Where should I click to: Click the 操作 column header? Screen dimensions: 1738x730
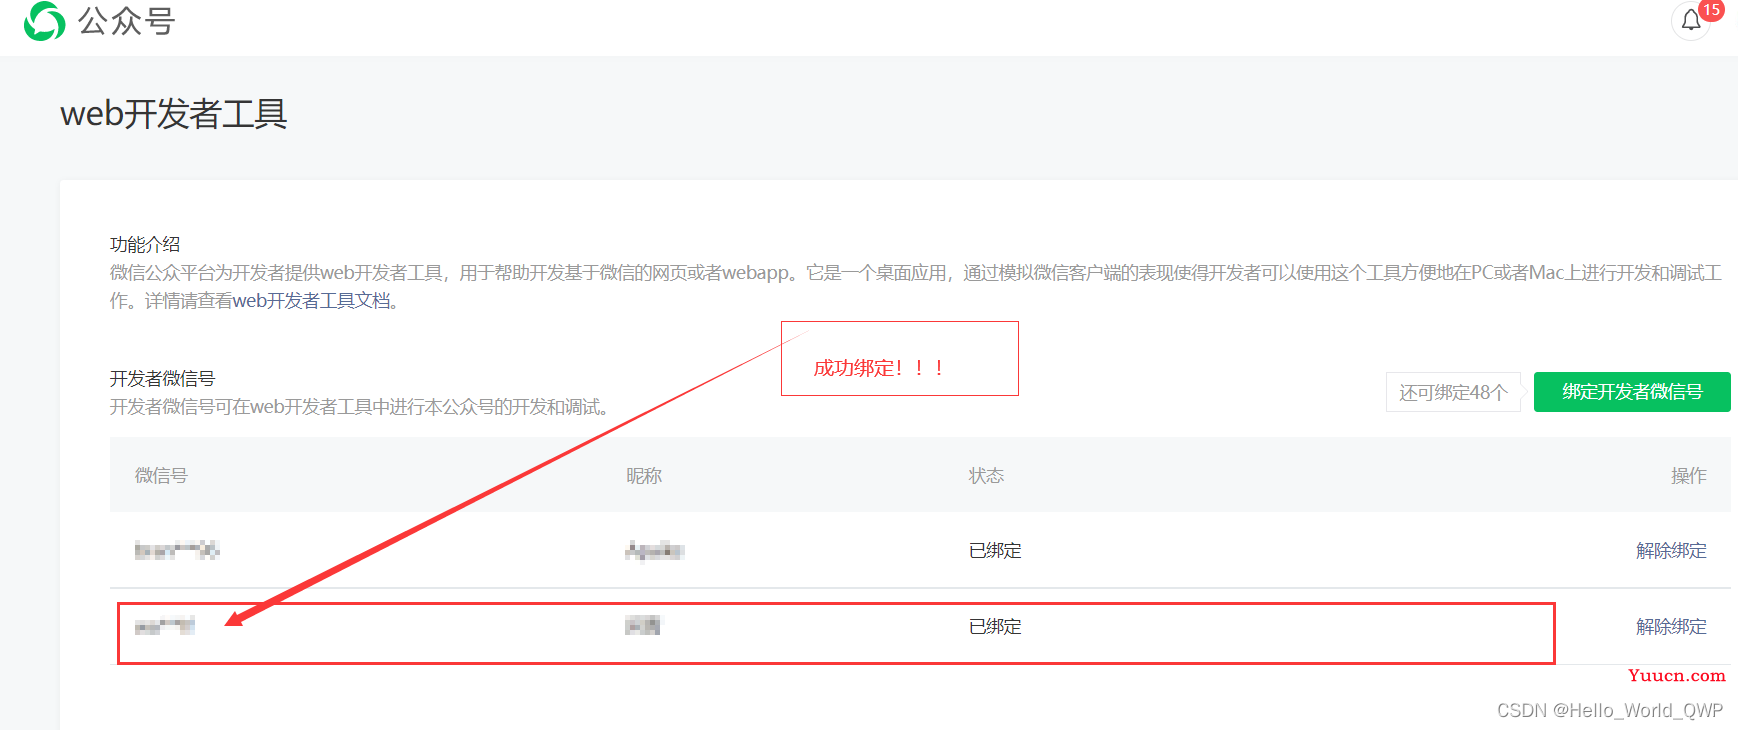pyautogui.click(x=1689, y=476)
